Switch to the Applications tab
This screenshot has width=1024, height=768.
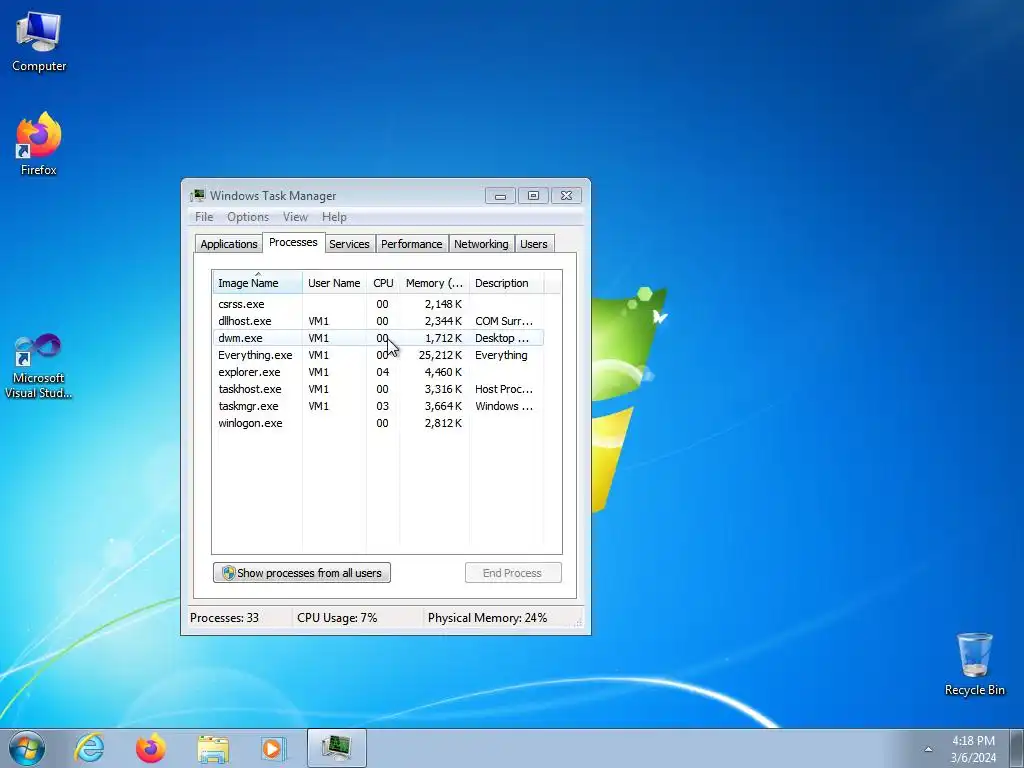coord(229,244)
